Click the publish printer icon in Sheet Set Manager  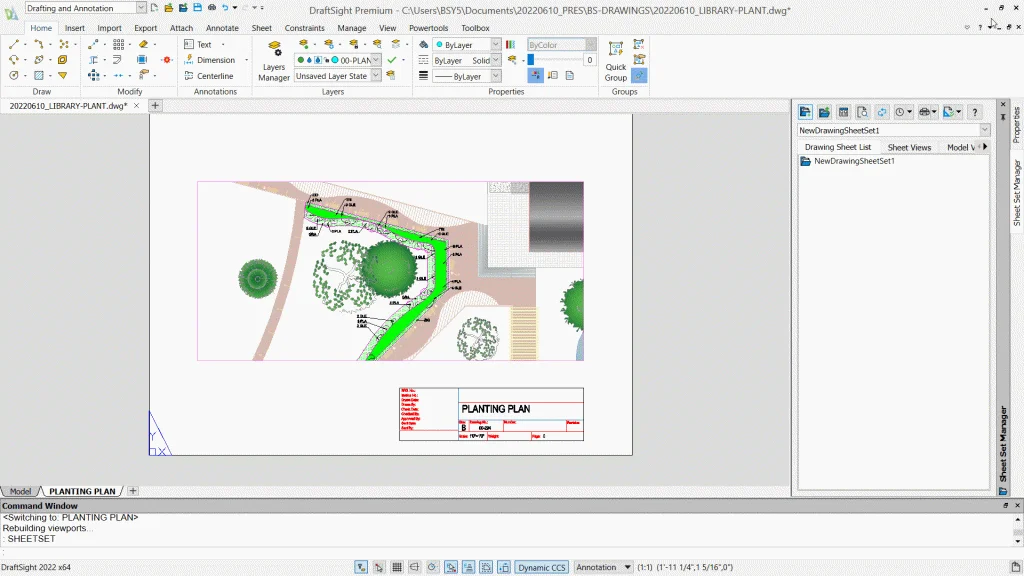click(926, 112)
